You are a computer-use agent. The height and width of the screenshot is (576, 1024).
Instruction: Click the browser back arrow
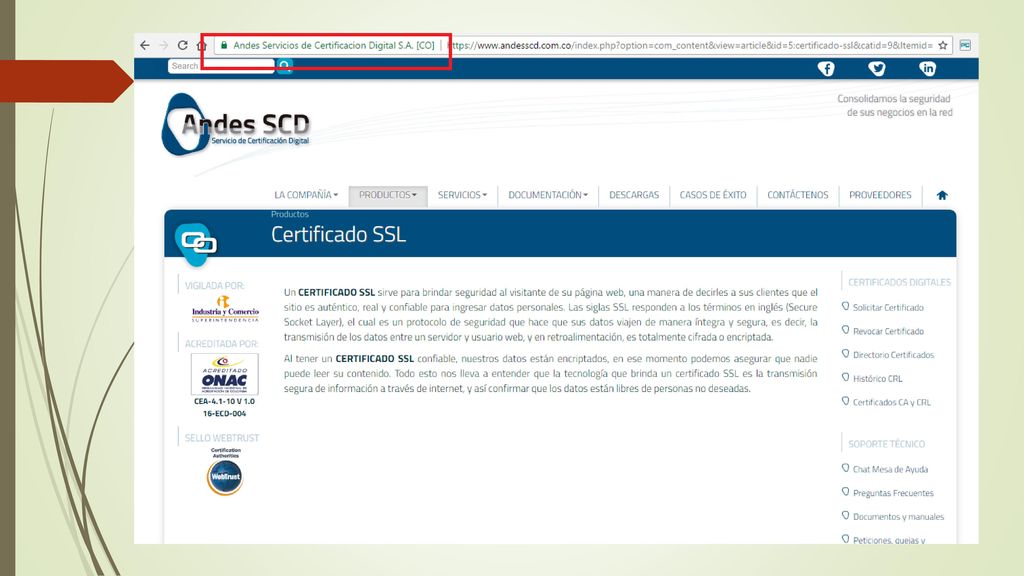pos(145,45)
